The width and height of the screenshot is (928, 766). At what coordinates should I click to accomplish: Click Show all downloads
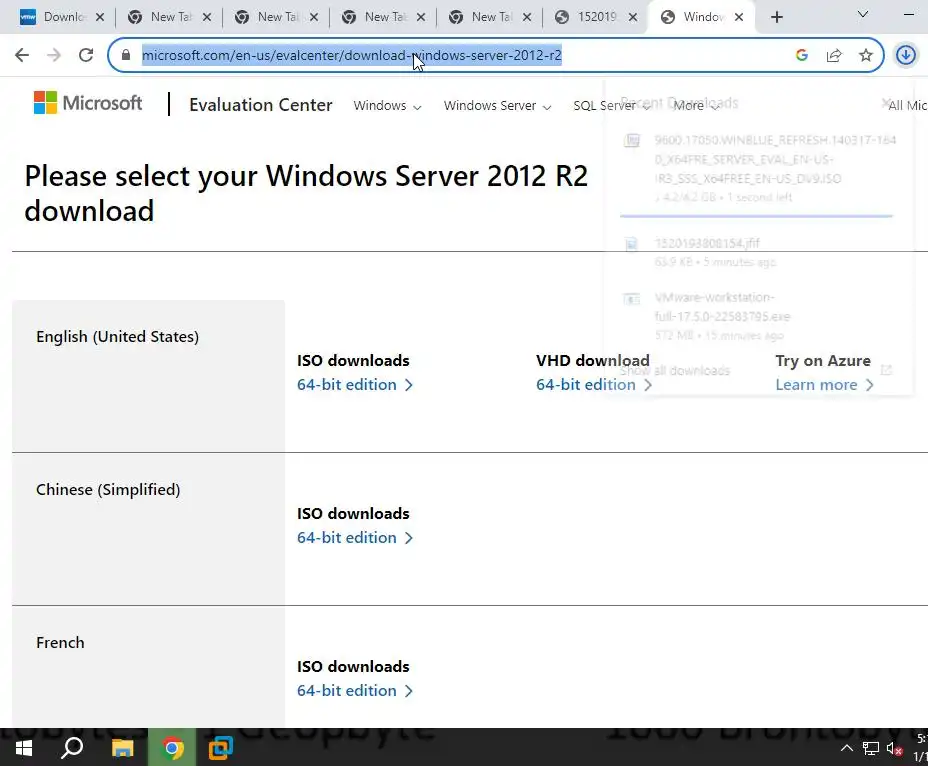(674, 371)
